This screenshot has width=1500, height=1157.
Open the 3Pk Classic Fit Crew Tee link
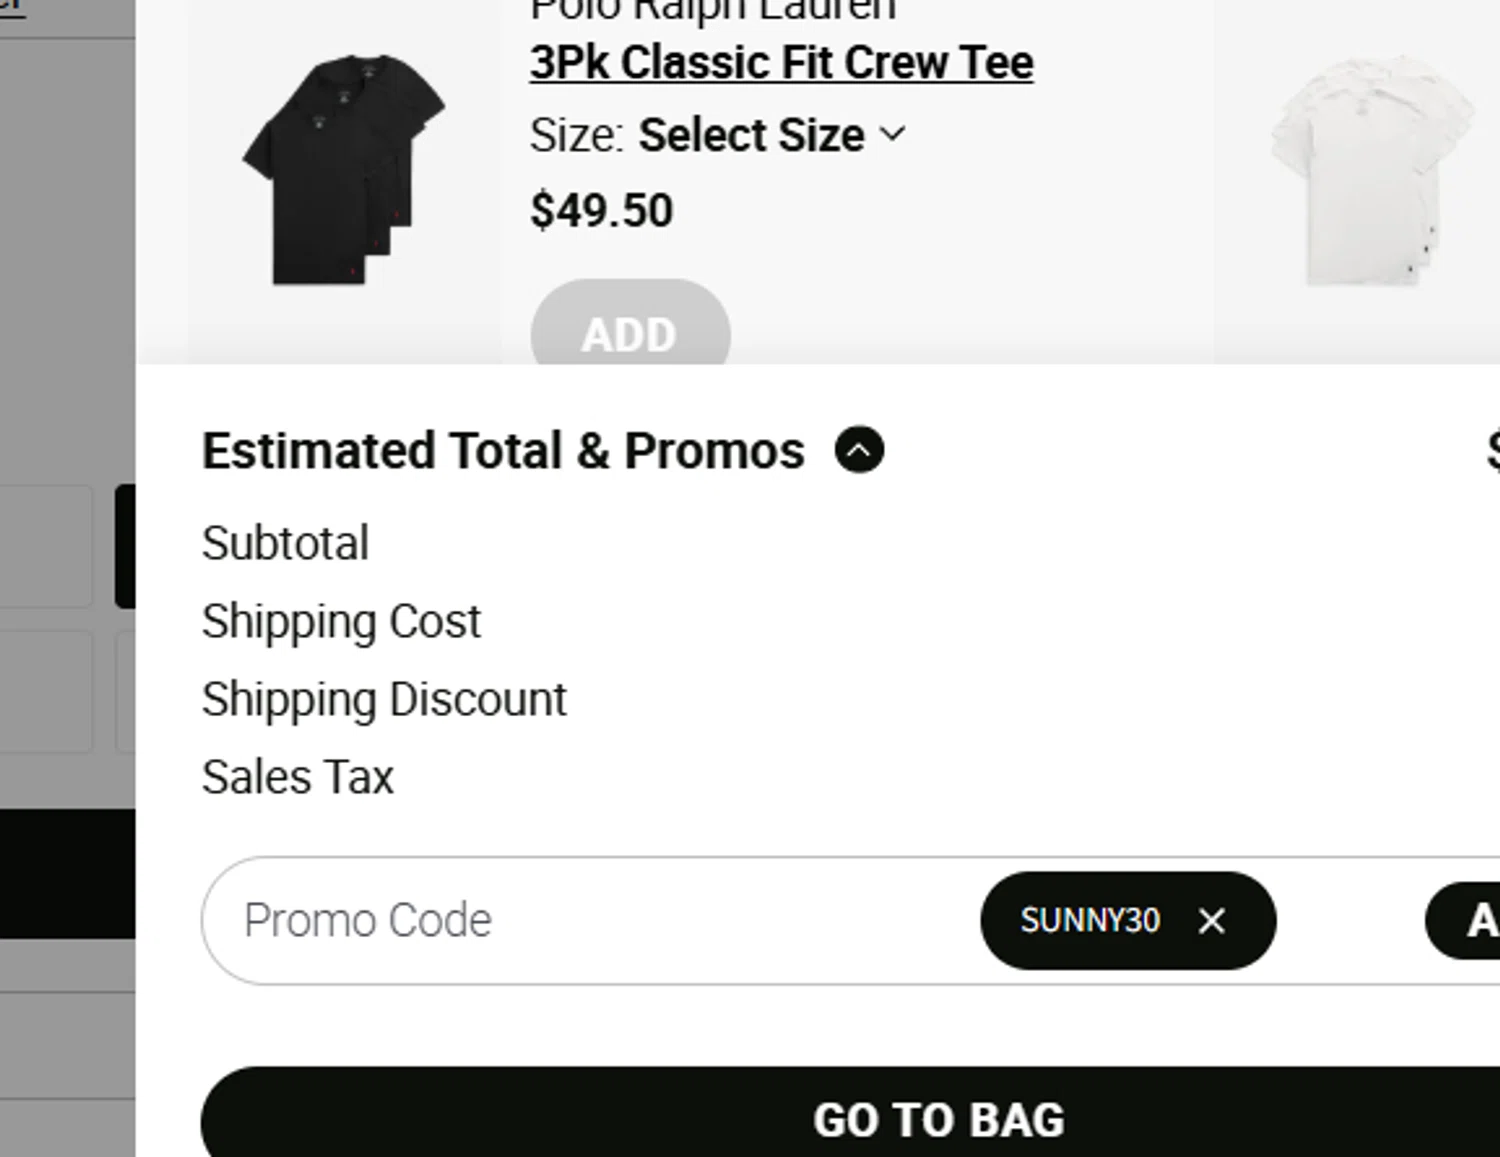point(781,63)
